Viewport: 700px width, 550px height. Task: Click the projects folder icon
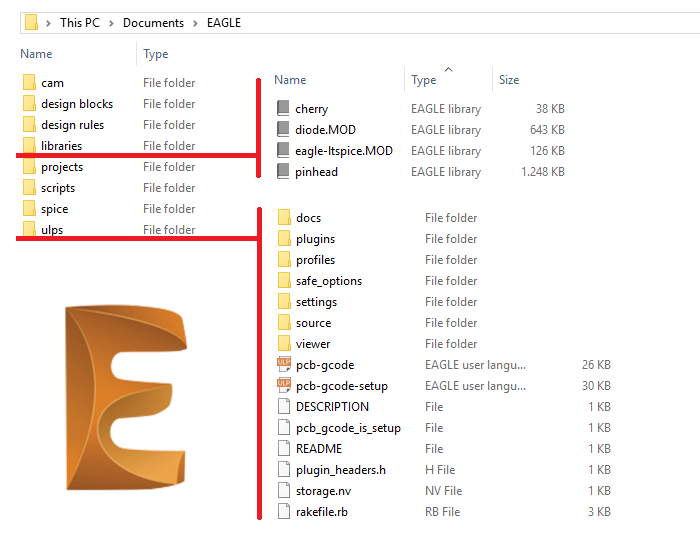[x=29, y=167]
